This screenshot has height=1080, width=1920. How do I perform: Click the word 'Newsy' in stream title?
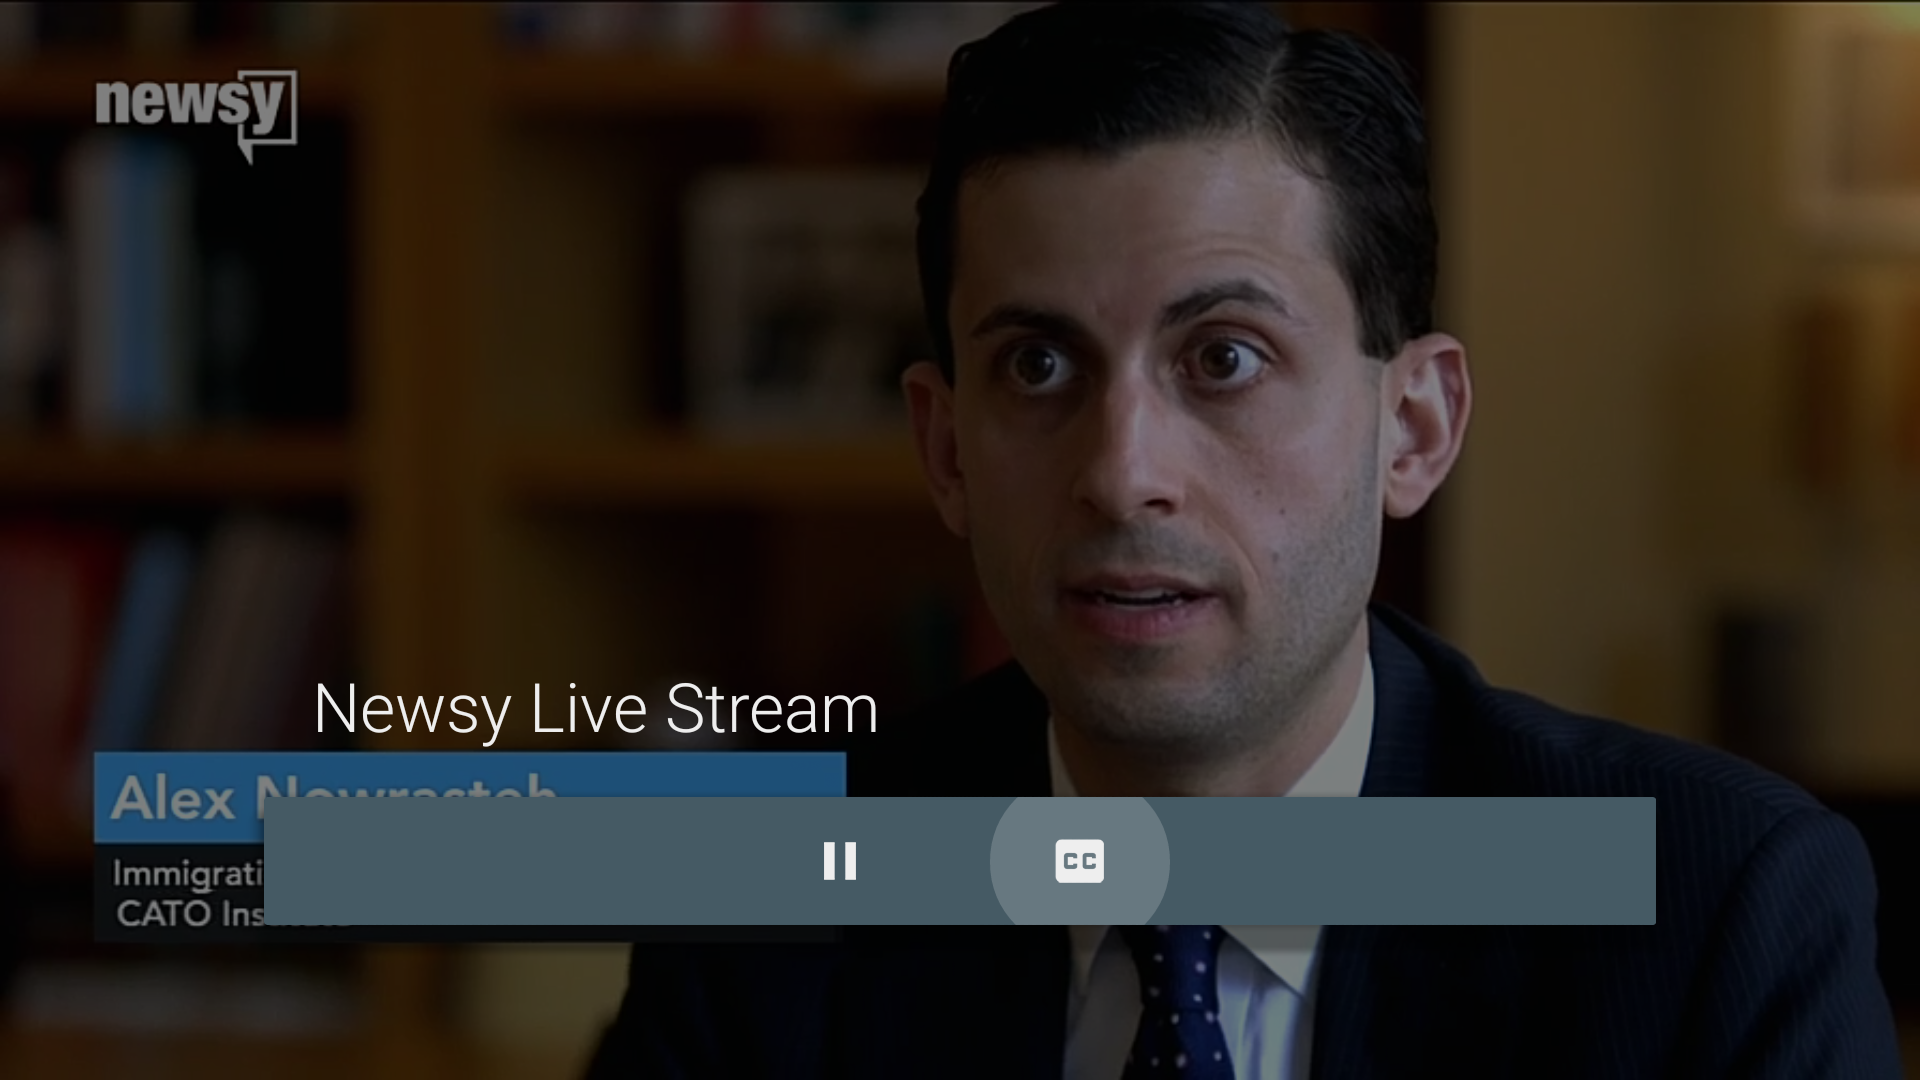pyautogui.click(x=412, y=709)
